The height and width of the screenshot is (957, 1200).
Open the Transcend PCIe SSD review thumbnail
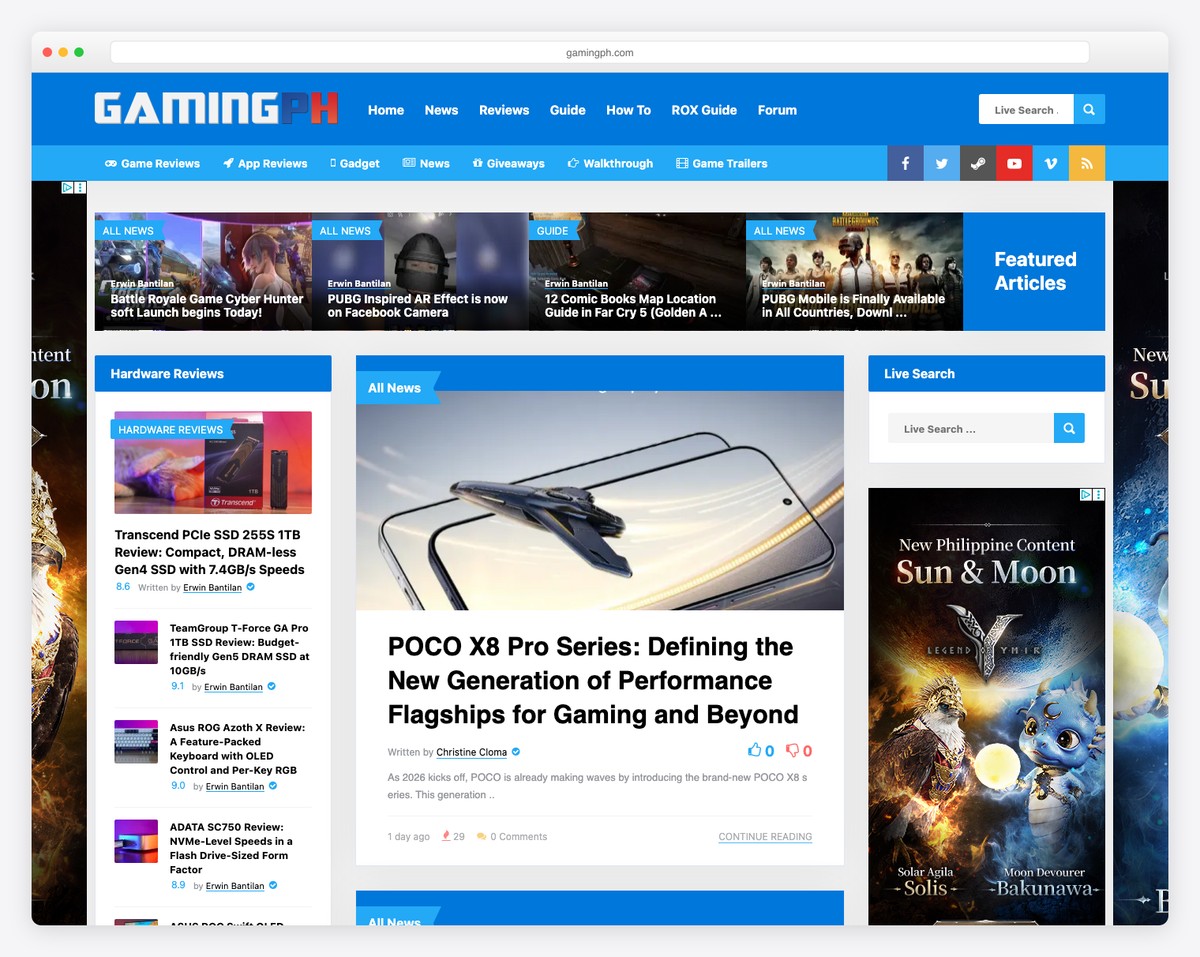tap(213, 462)
